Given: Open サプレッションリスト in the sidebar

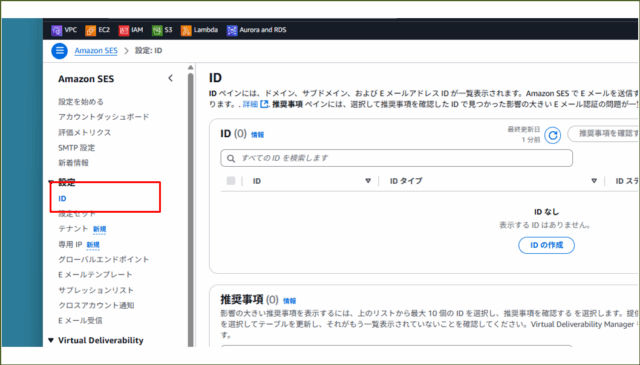Looking at the screenshot, I should pos(96,290).
